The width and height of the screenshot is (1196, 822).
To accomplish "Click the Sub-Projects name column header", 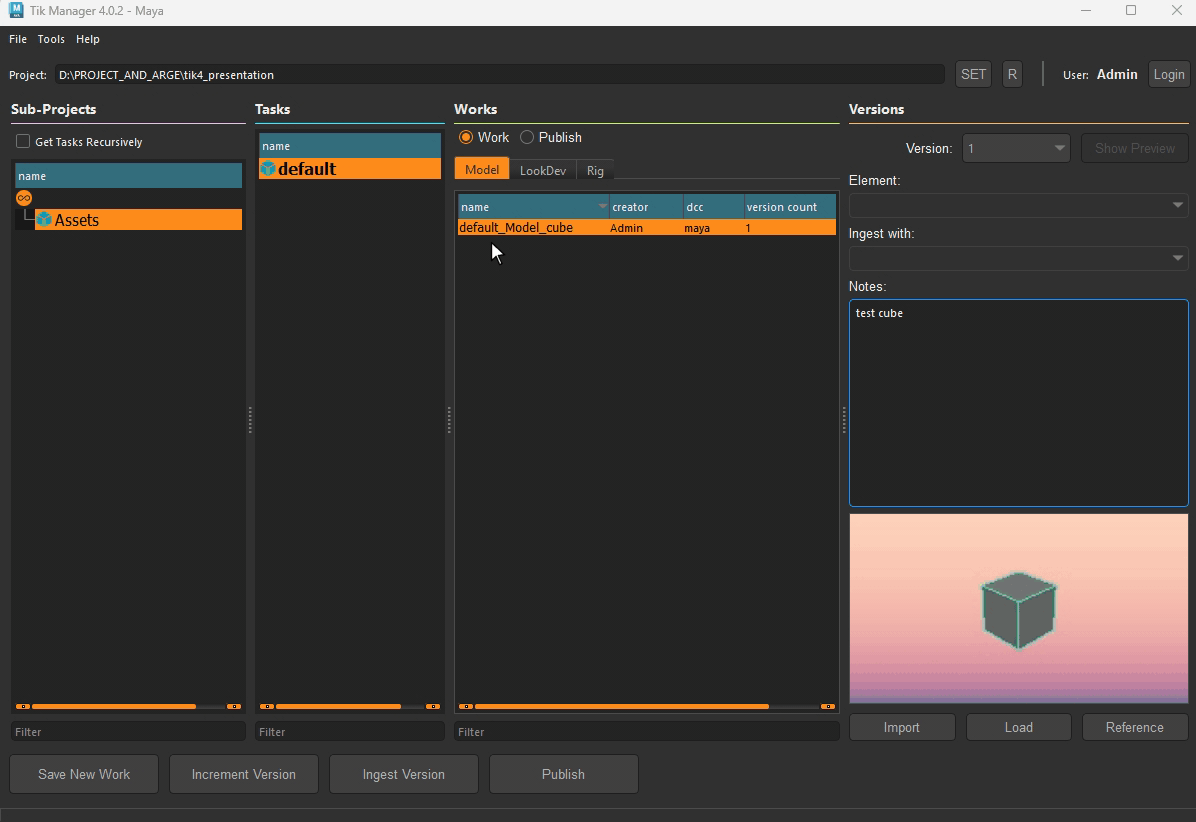I will pyautogui.click(x=128, y=175).
